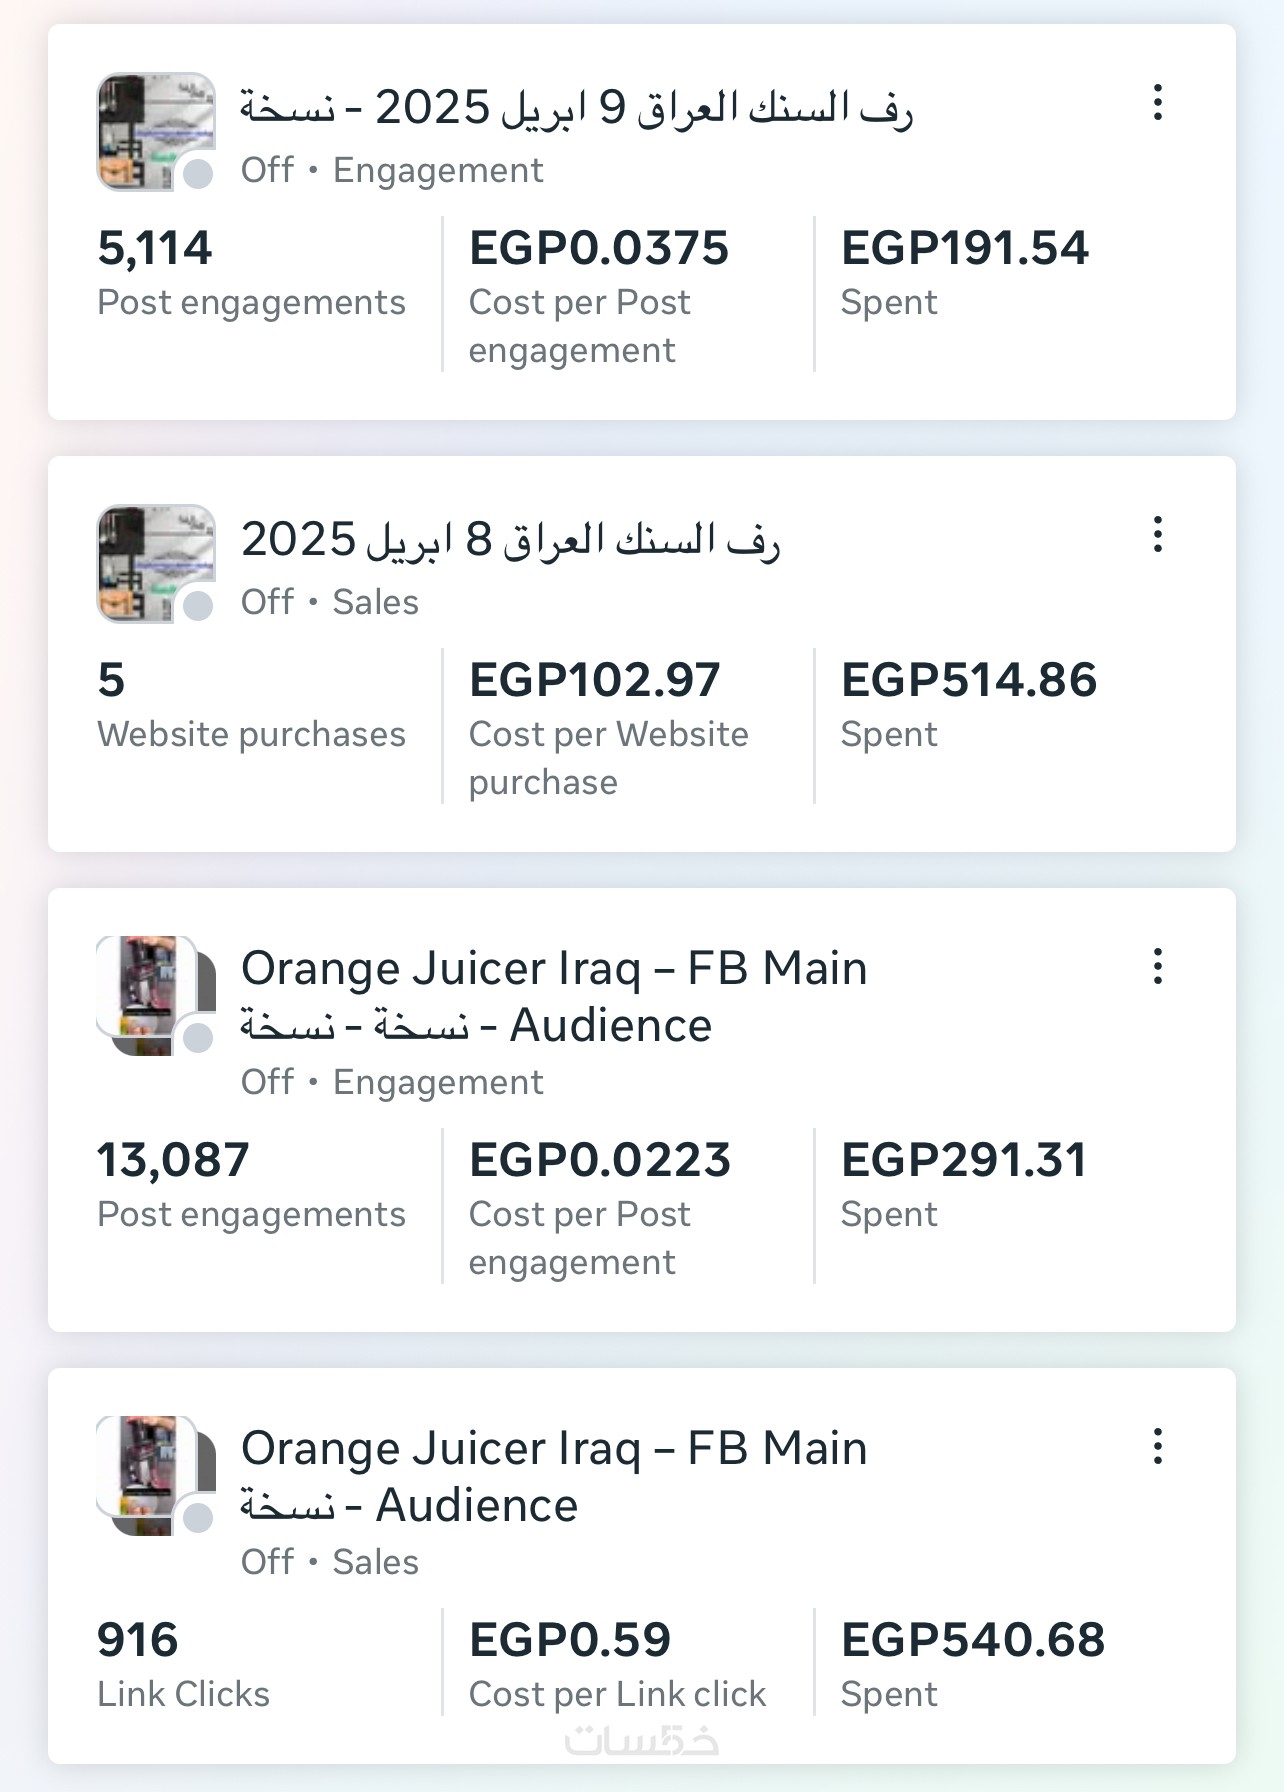
Task: Open more options for Orange Juicer Sales campaign
Action: click(1158, 1447)
